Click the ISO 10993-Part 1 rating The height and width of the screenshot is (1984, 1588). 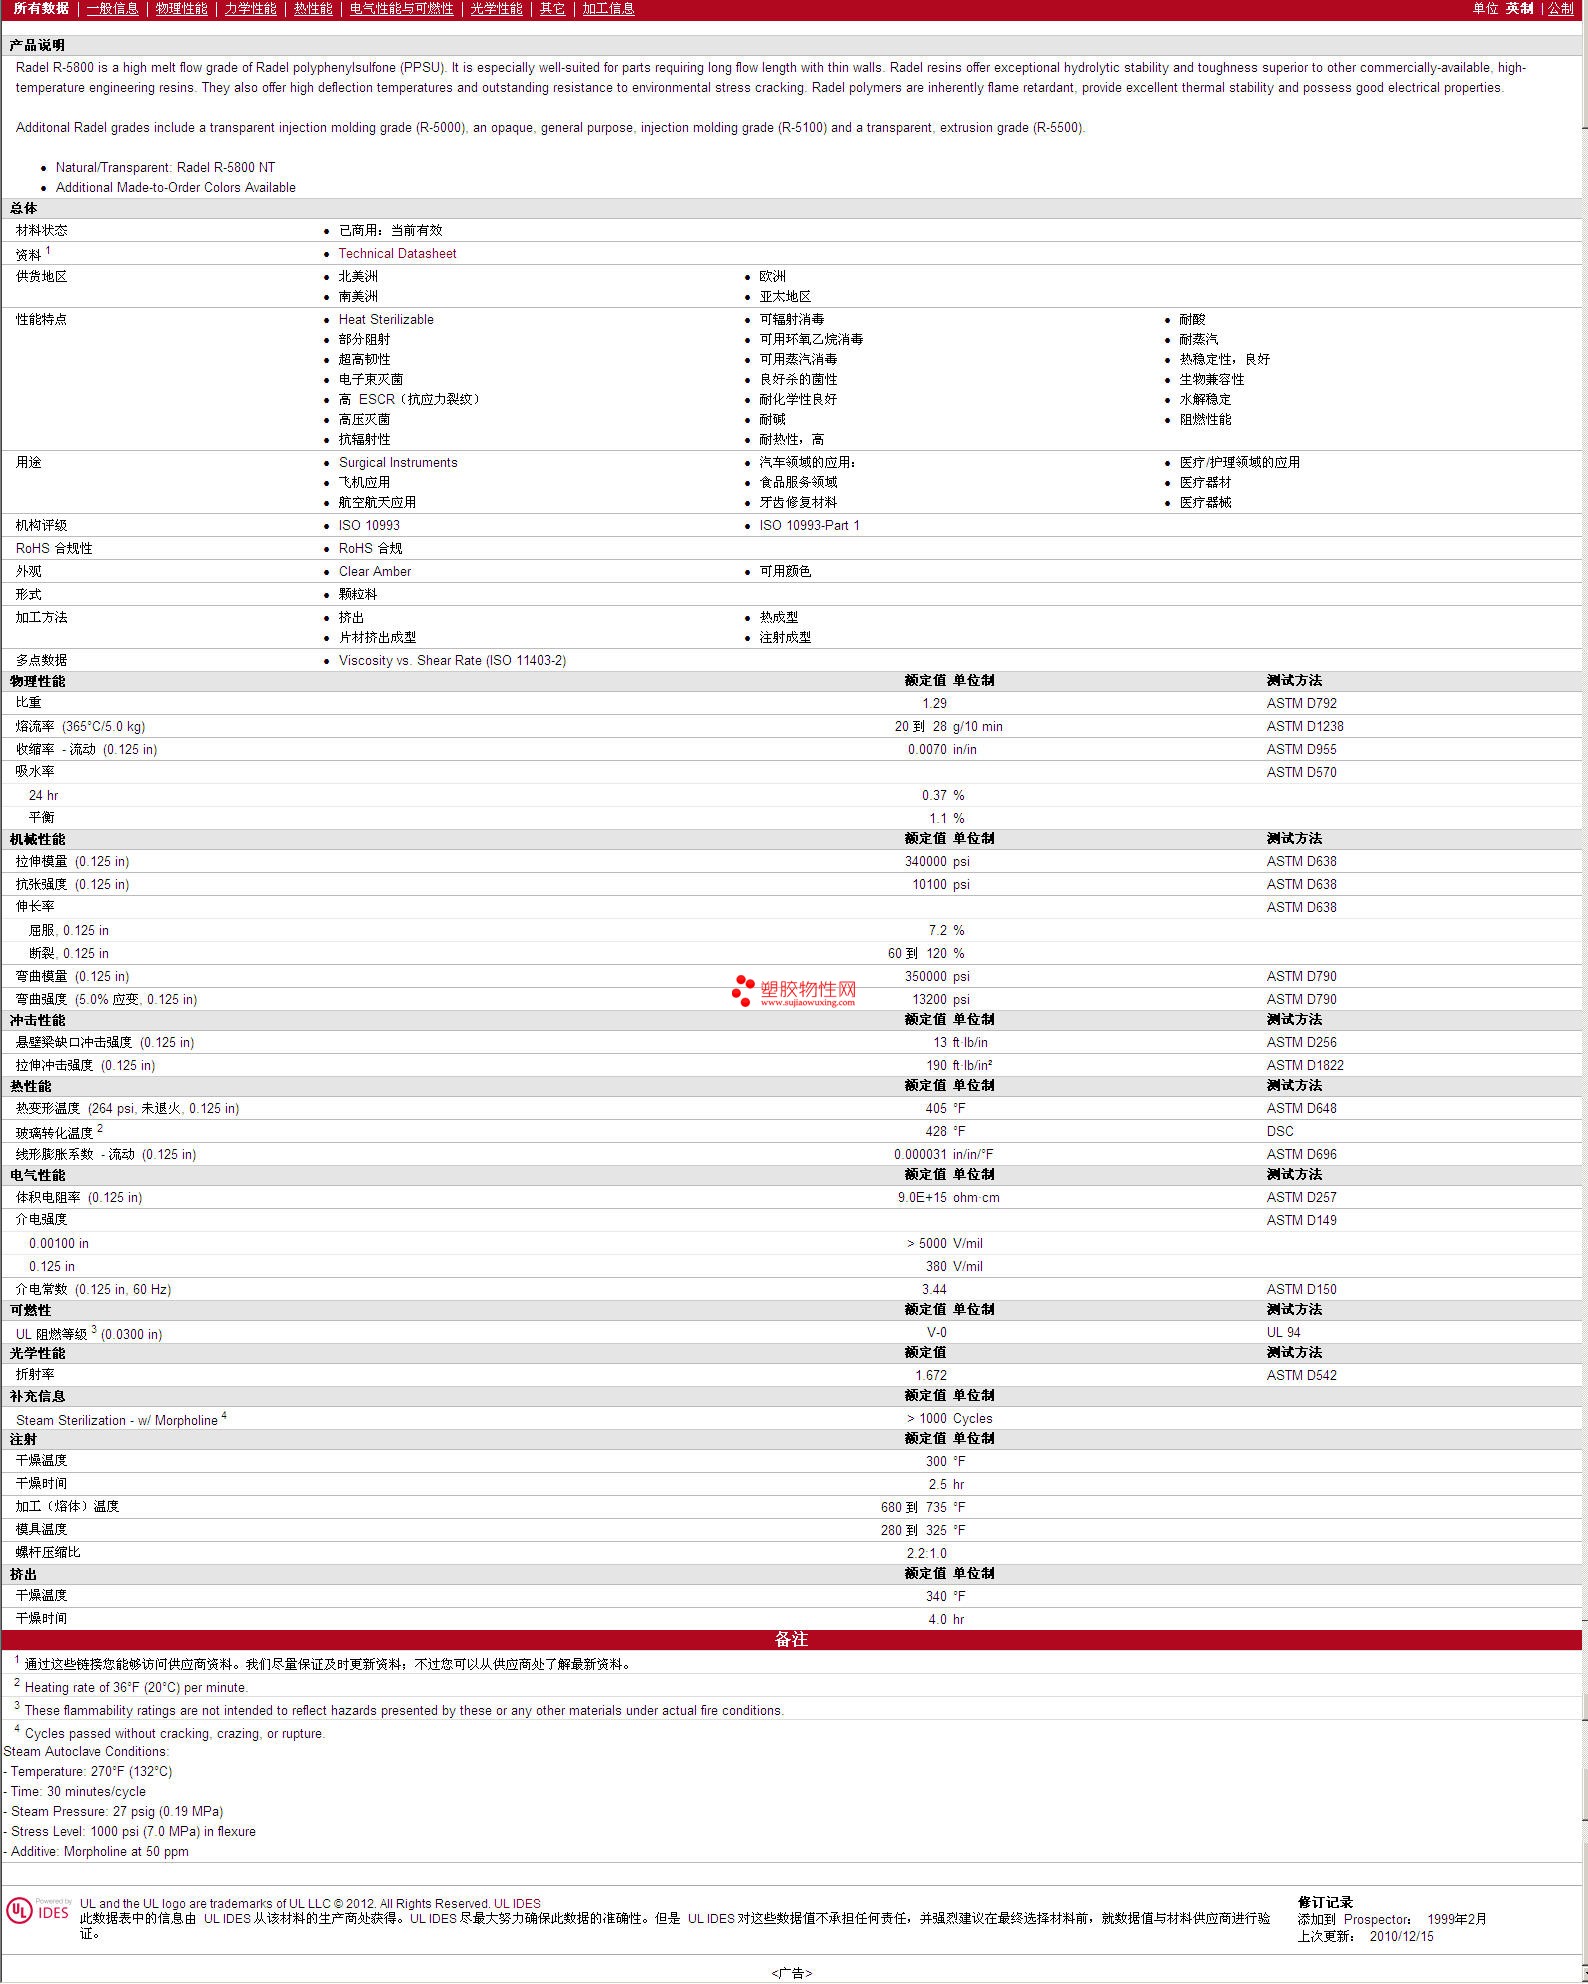click(x=809, y=526)
